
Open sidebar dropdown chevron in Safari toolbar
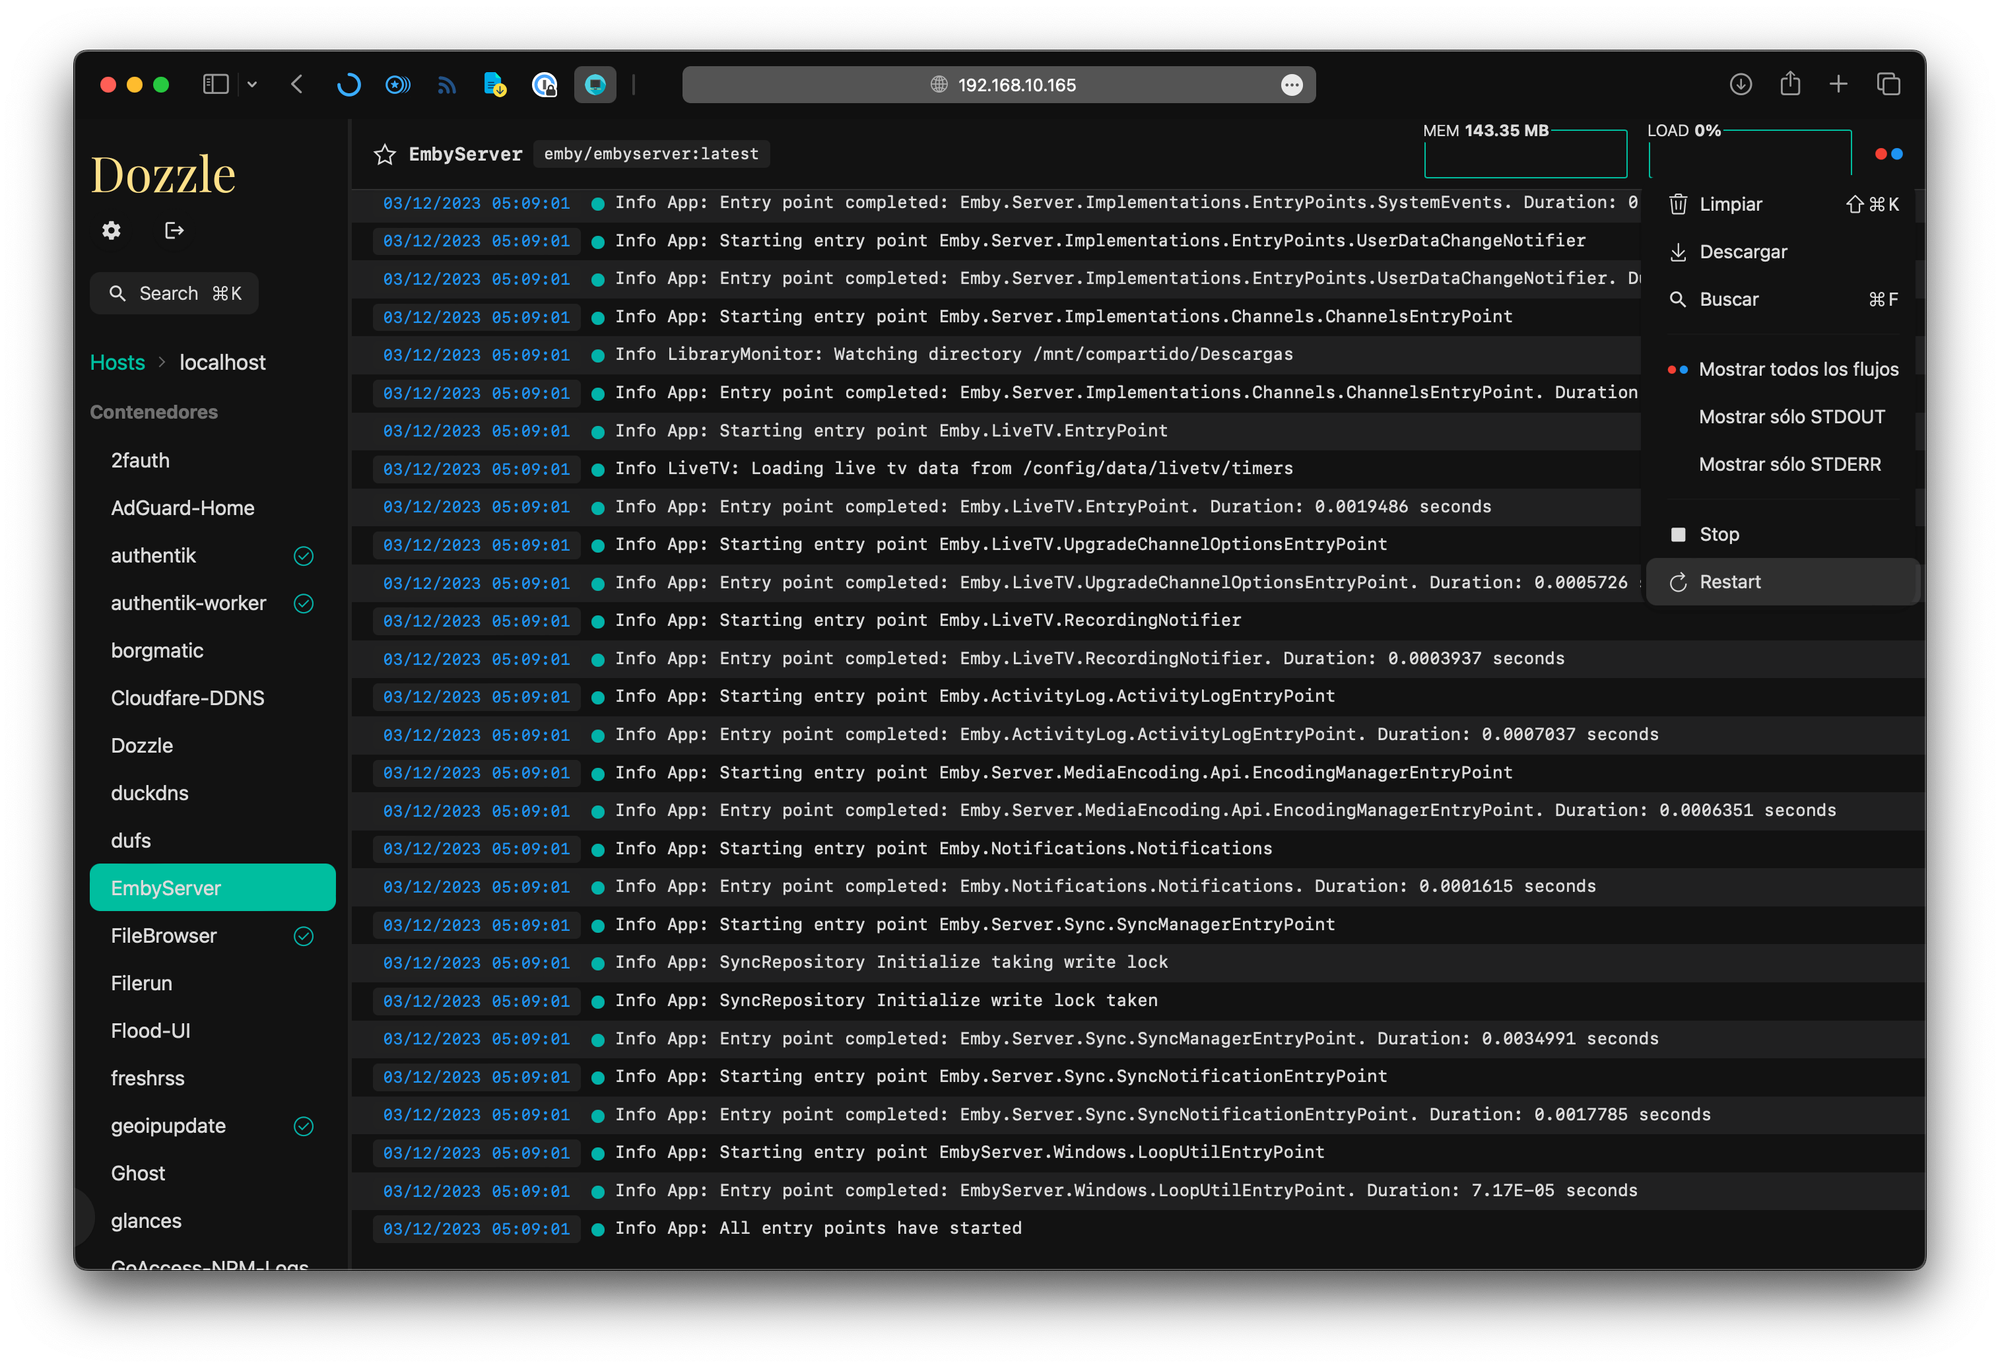(x=252, y=84)
